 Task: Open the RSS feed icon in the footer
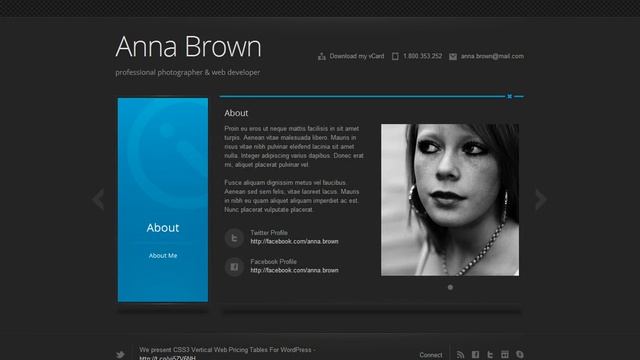460,355
